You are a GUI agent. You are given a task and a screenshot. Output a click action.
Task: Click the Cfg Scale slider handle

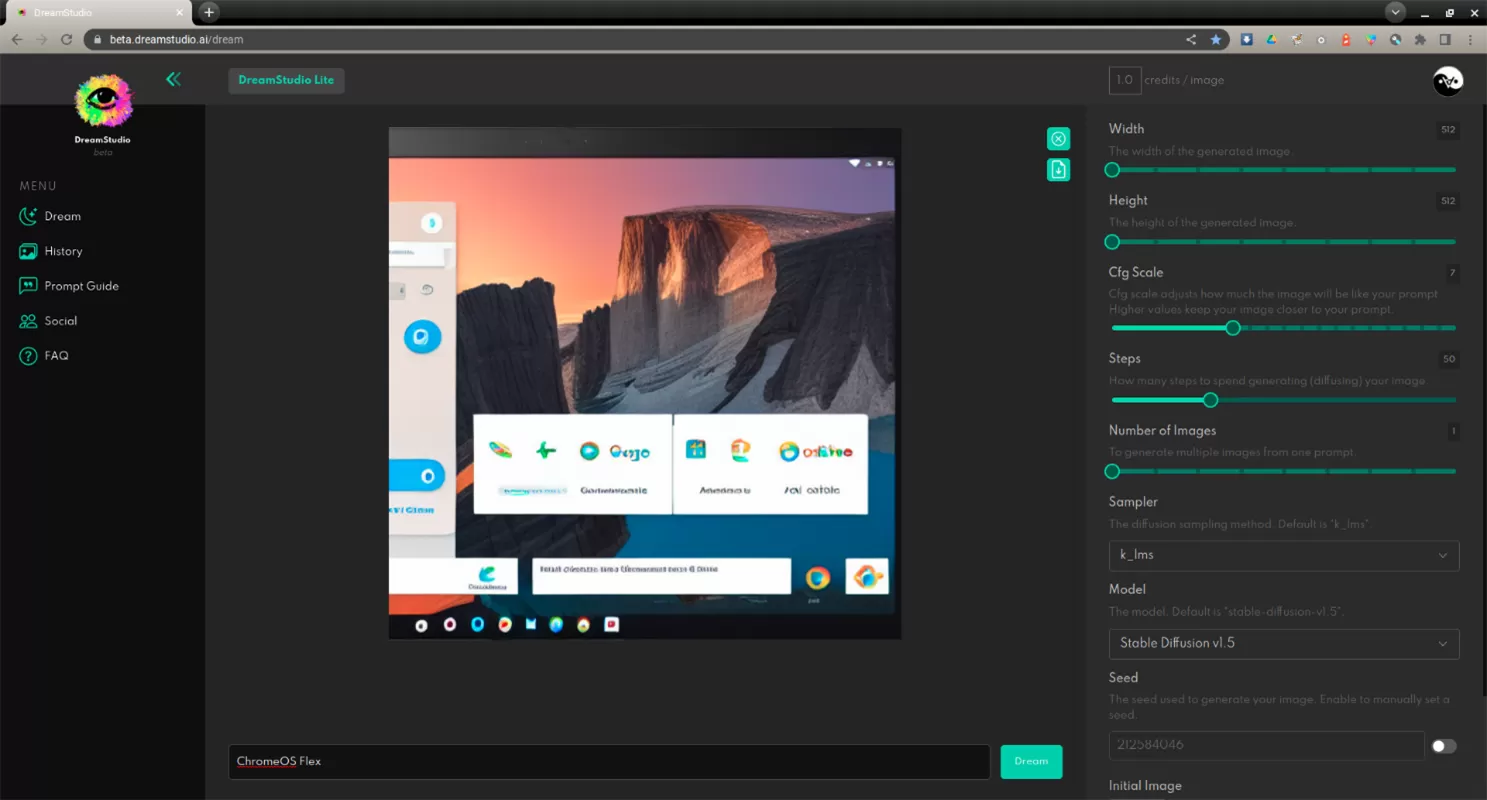click(1233, 328)
